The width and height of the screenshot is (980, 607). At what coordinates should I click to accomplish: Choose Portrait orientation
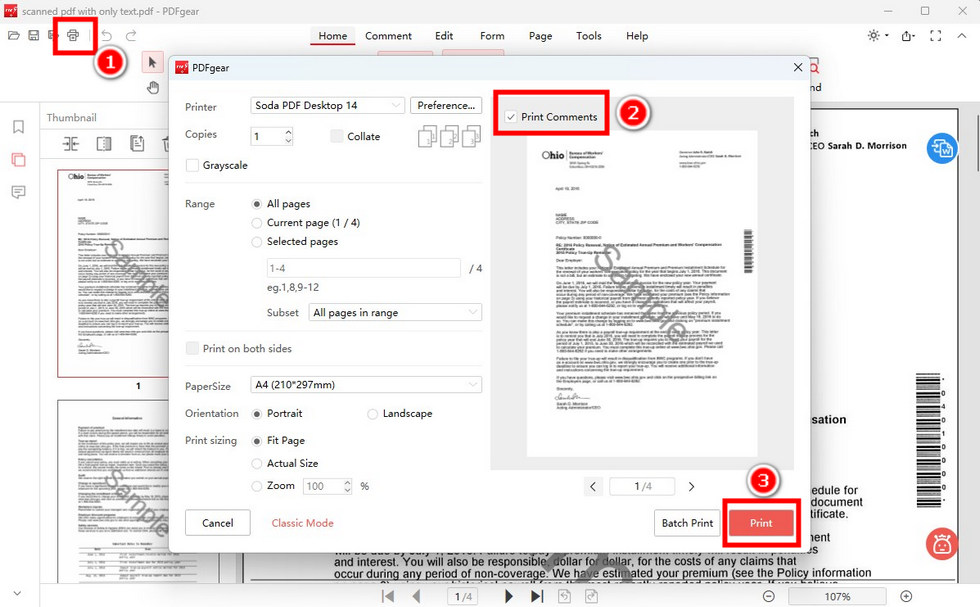pos(256,414)
